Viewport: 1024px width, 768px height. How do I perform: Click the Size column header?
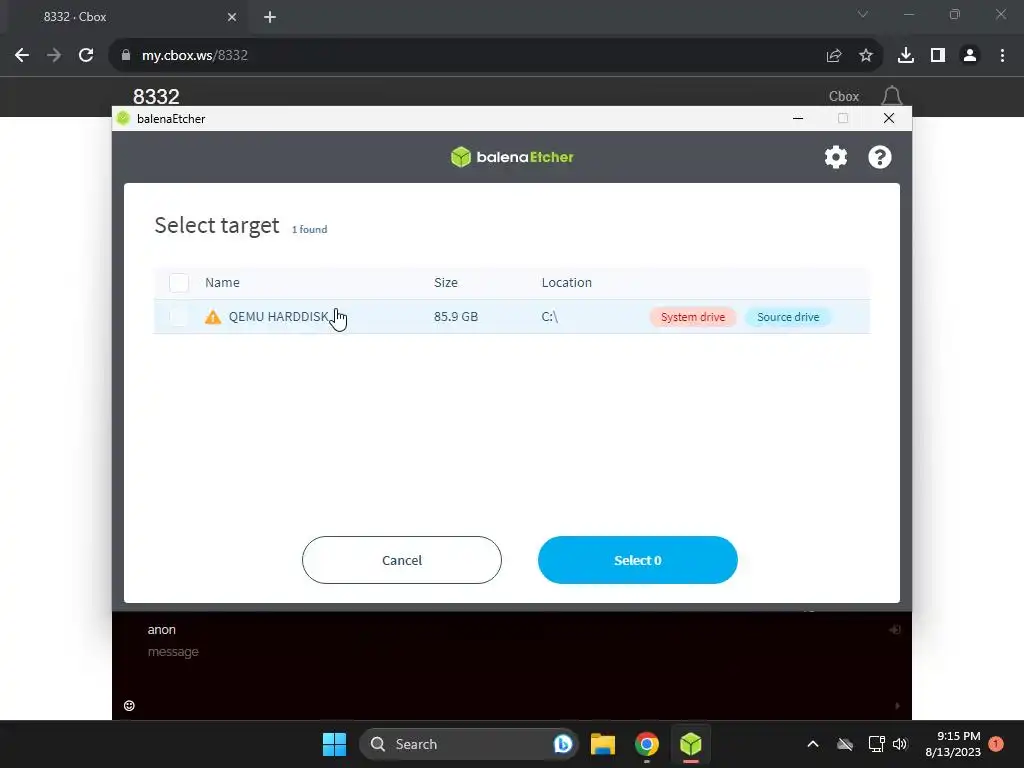445,283
